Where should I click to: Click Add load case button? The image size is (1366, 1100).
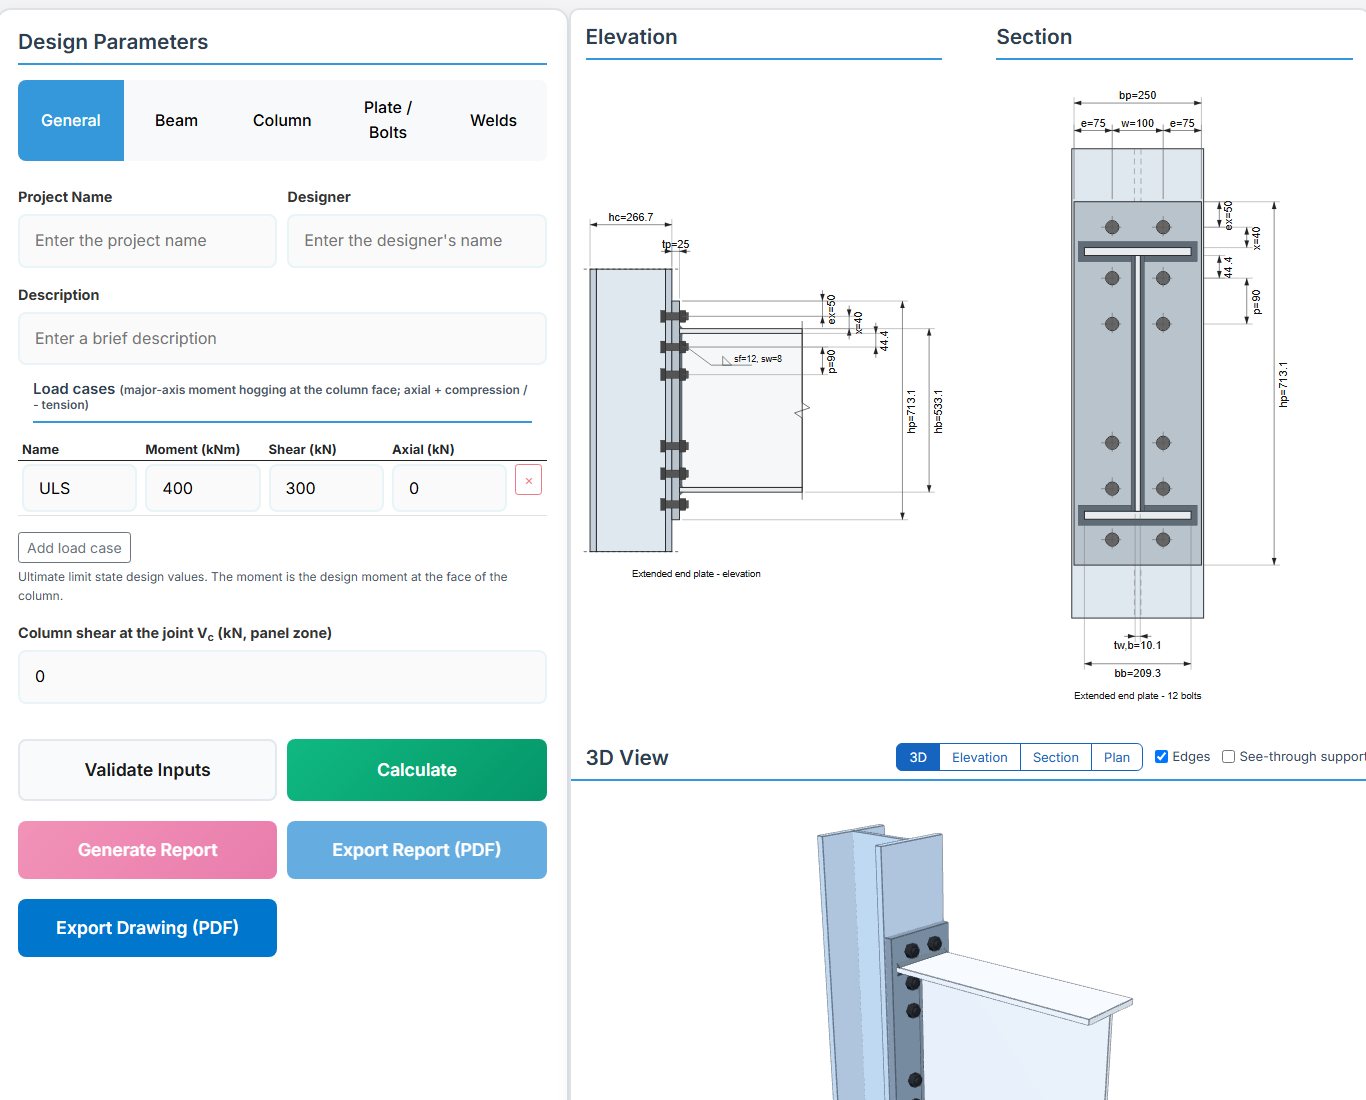(x=74, y=548)
